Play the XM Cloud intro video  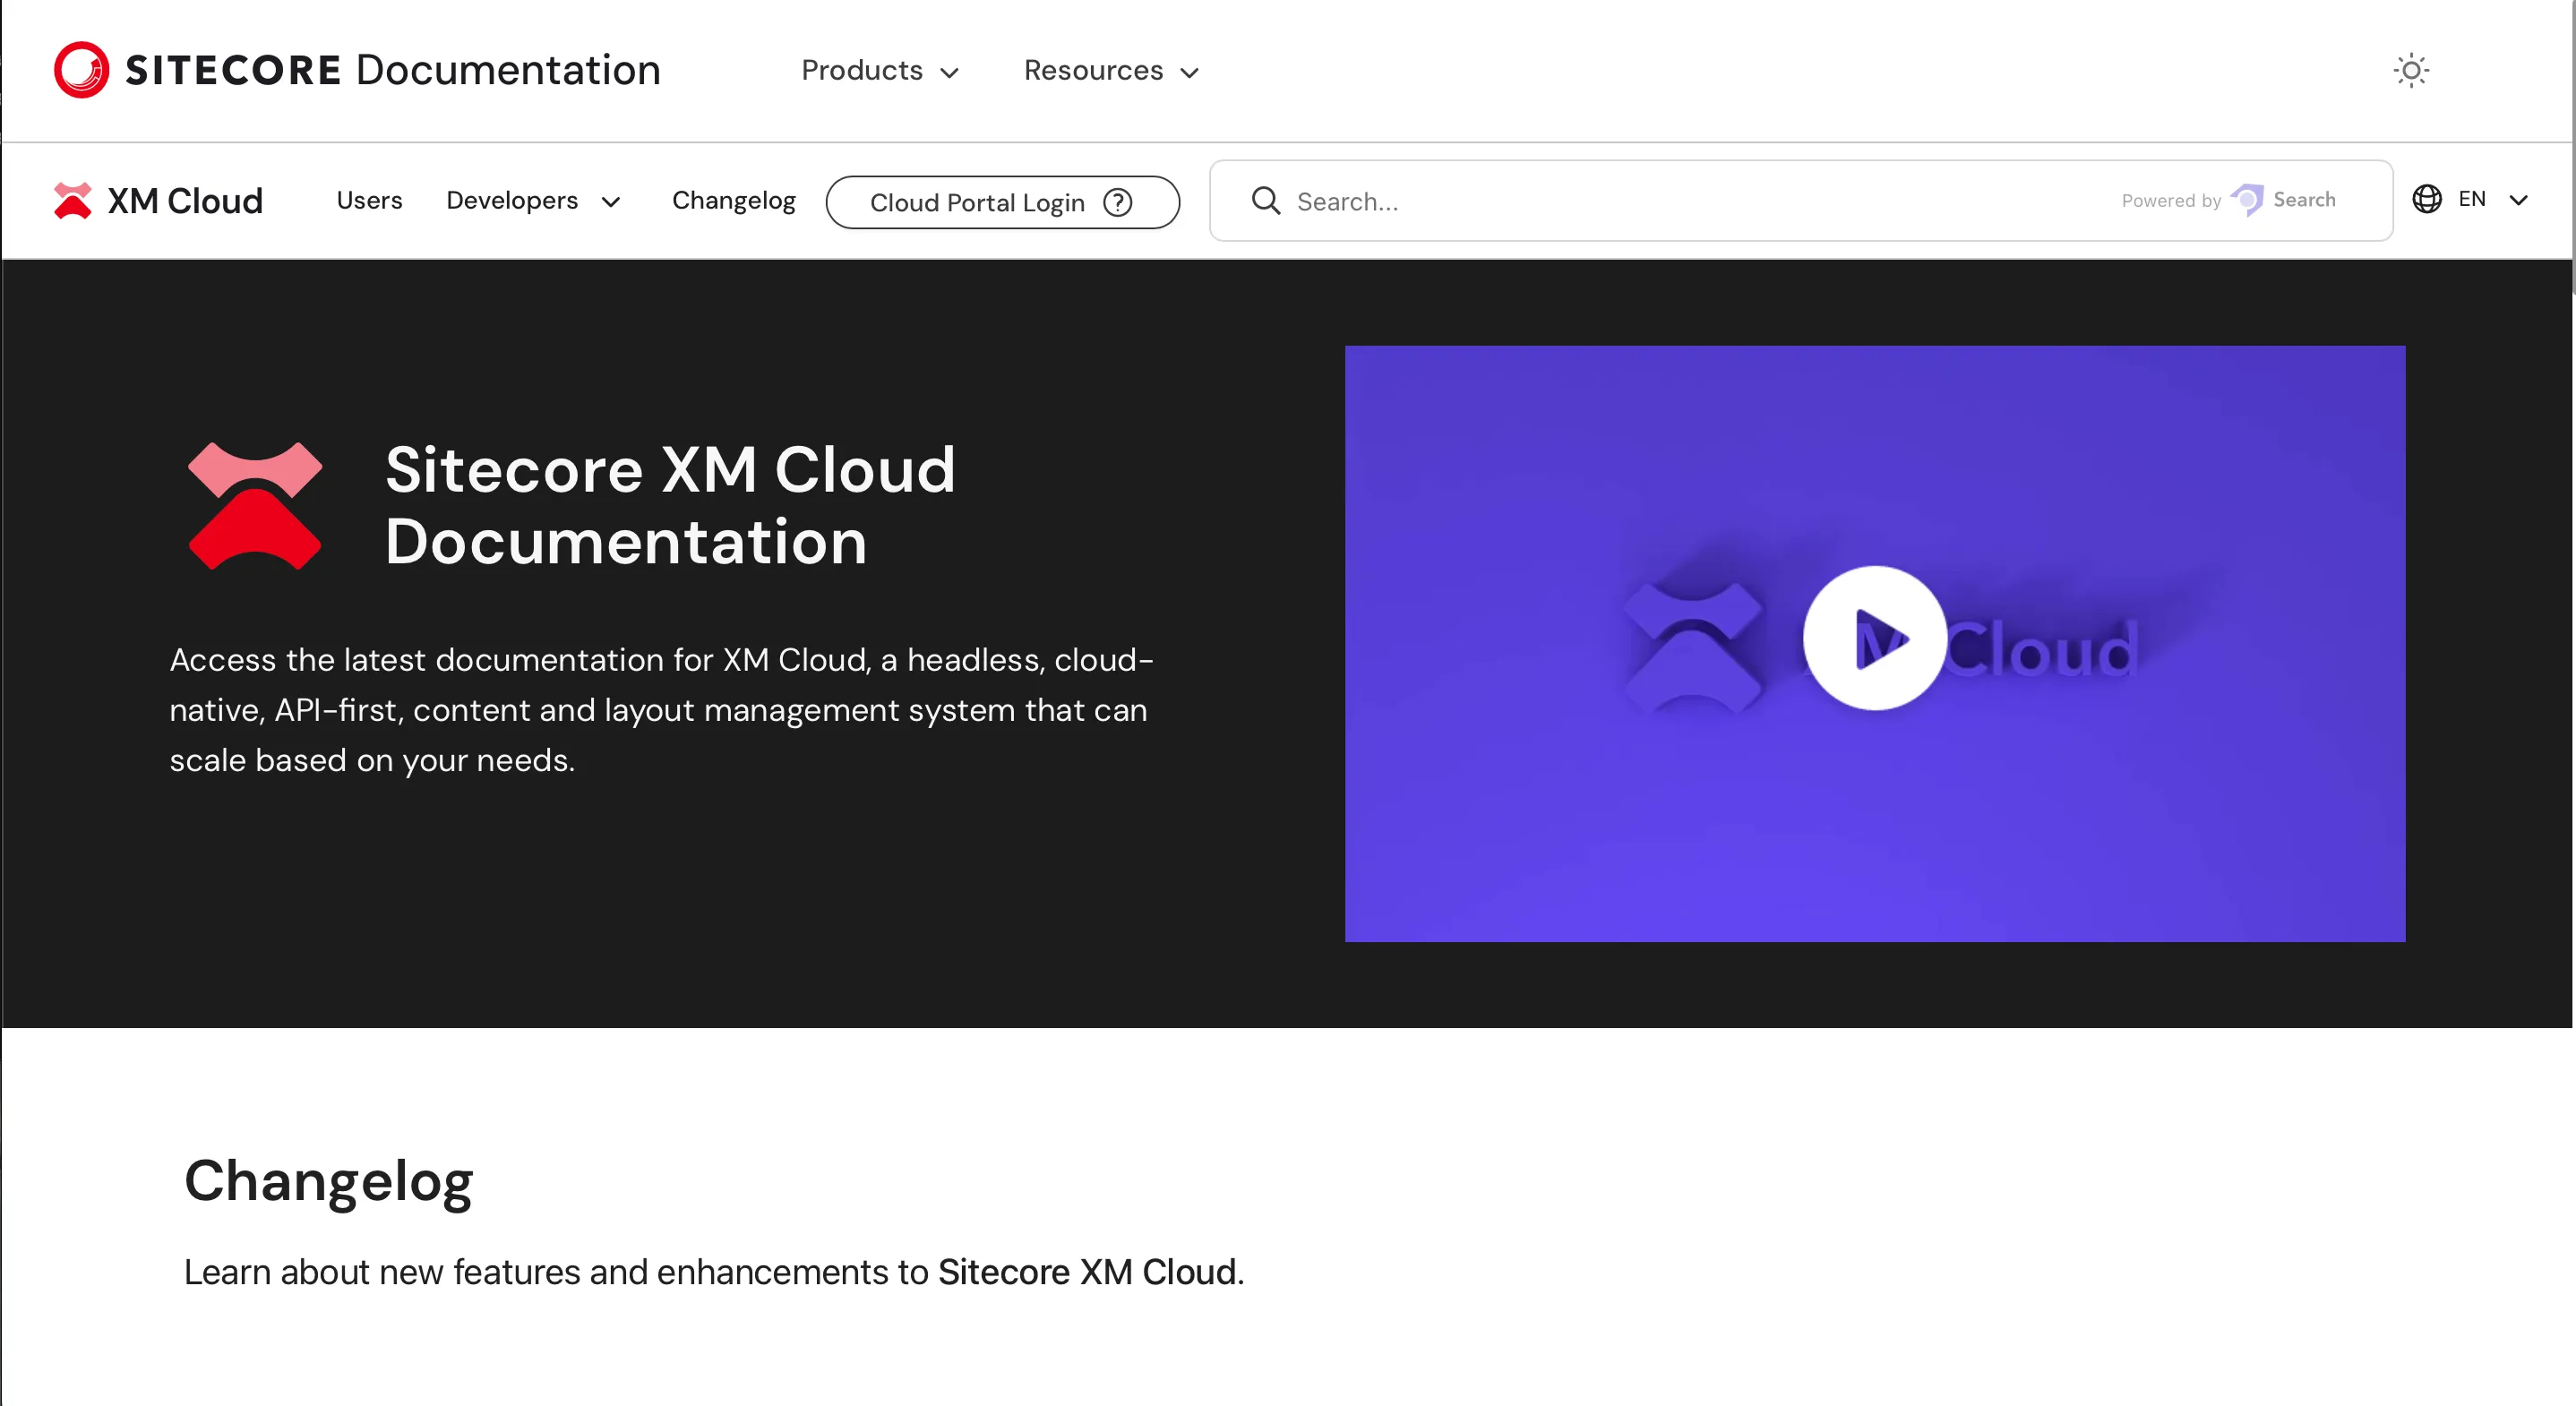tap(1875, 638)
